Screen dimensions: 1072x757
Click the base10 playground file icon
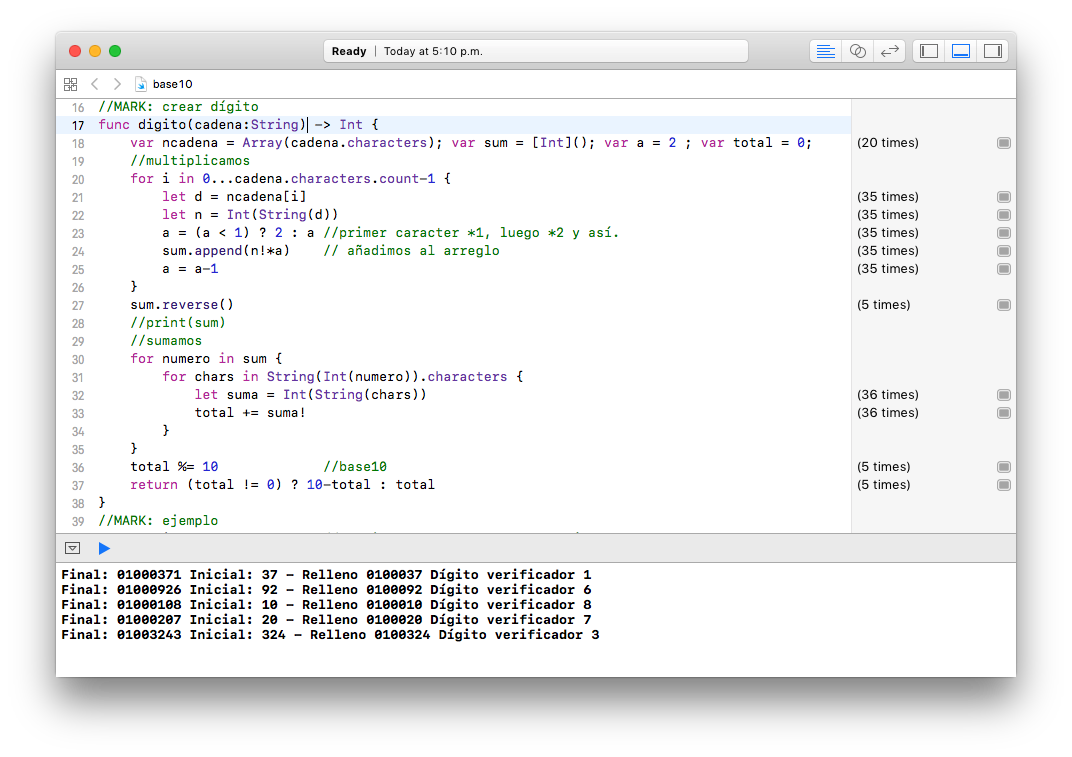[x=140, y=84]
